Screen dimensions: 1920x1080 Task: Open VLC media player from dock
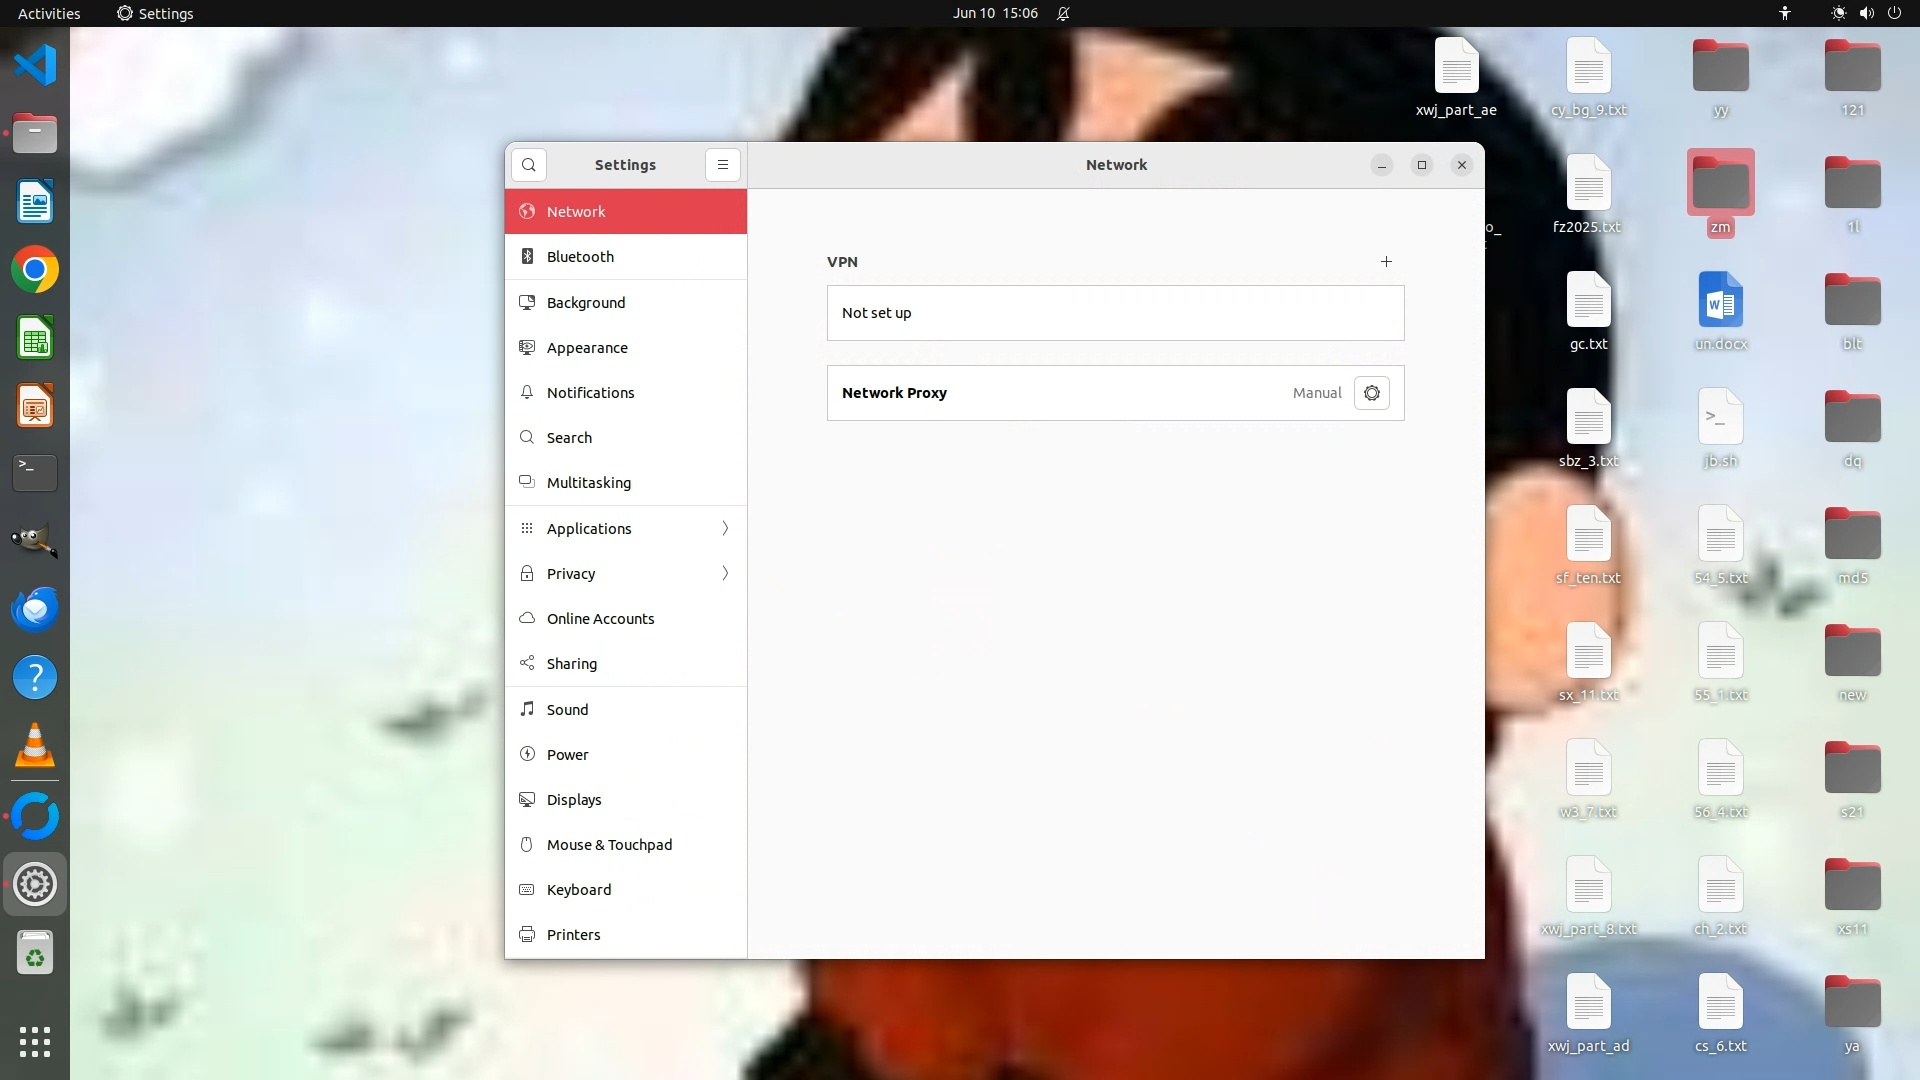point(35,746)
